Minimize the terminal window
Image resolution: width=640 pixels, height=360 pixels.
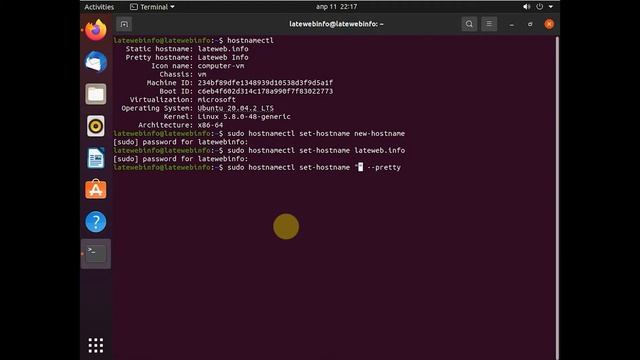511,24
